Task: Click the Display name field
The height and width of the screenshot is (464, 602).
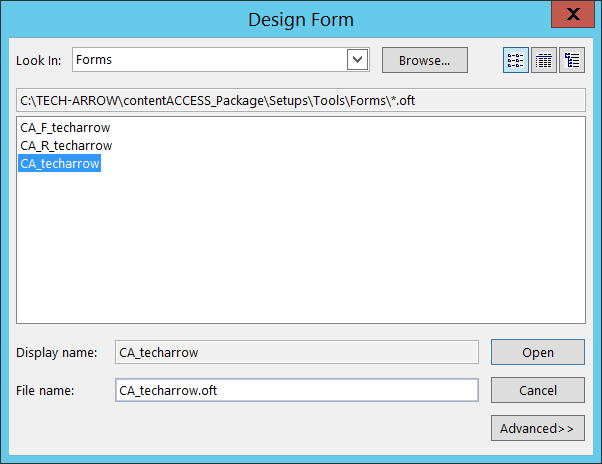Action: (297, 352)
